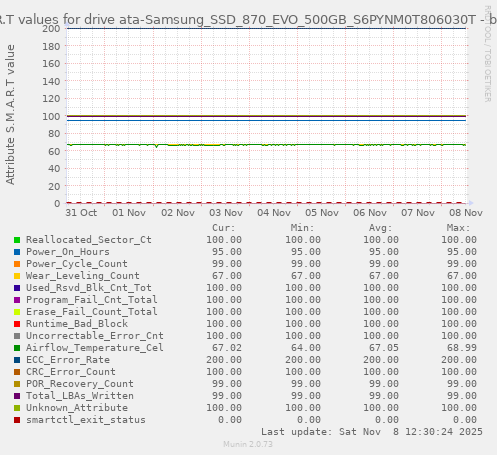Click ECC_Error_Rate current value 200.00
Screen dimensions: 497x455
coord(224,360)
